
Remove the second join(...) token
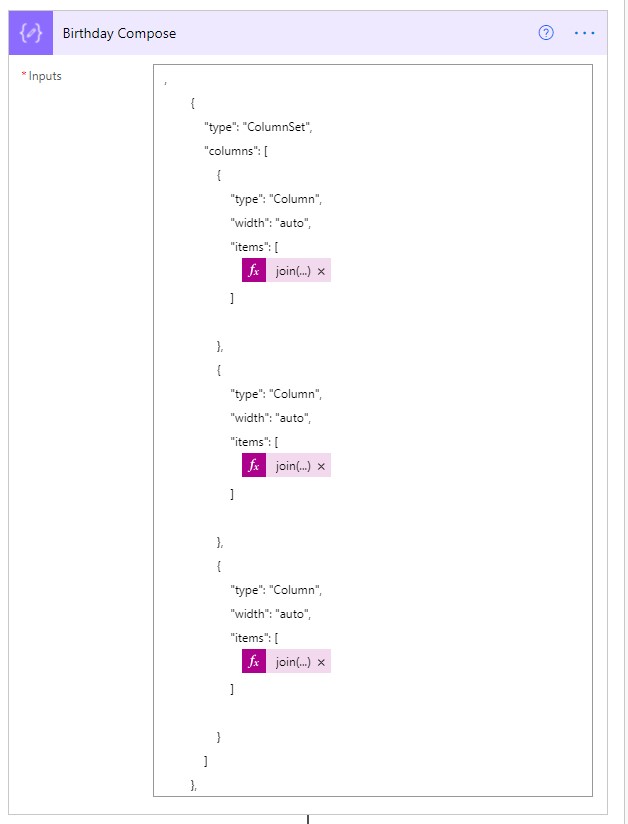321,466
